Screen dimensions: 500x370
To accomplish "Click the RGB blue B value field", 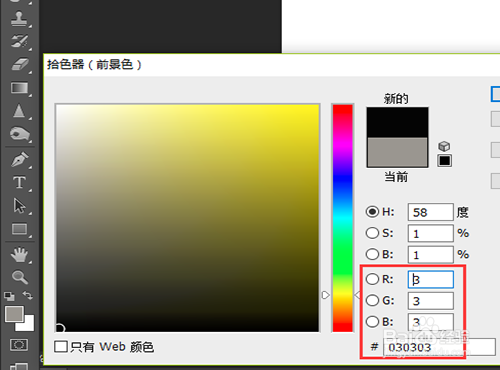I will pyautogui.click(x=430, y=322).
